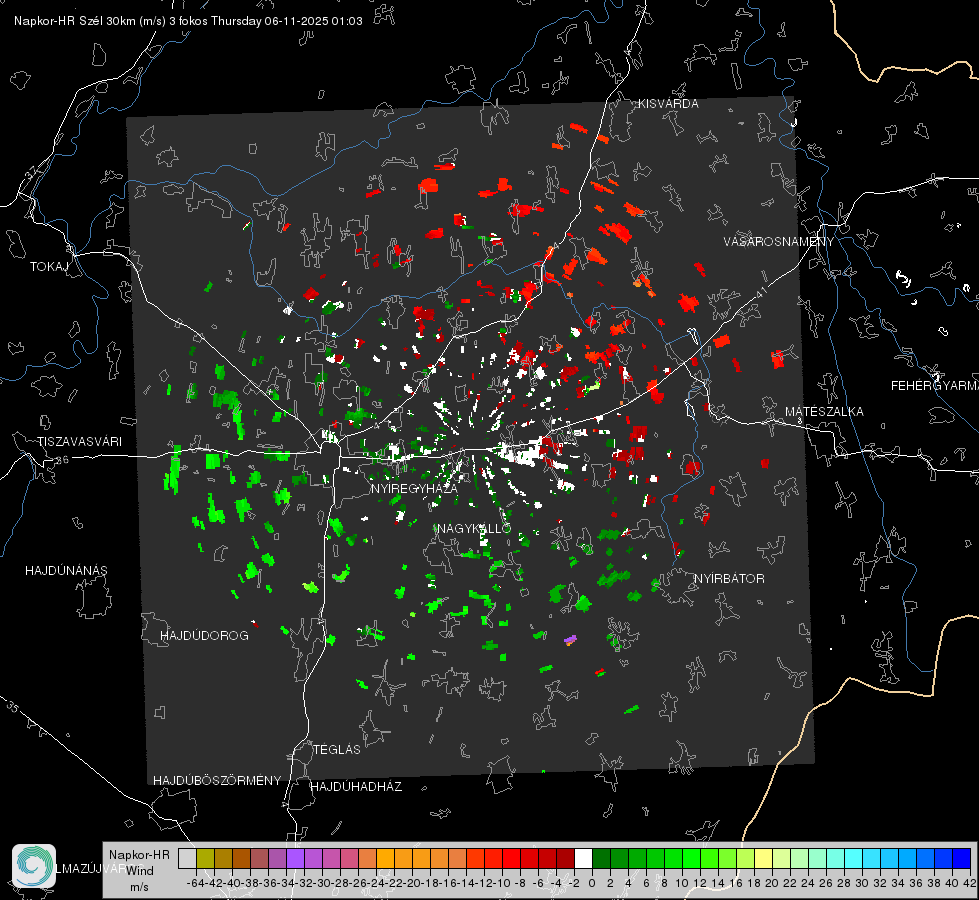Screen dimensions: 979x900
Task: Click the -20 legend value label
Action: click(x=411, y=883)
